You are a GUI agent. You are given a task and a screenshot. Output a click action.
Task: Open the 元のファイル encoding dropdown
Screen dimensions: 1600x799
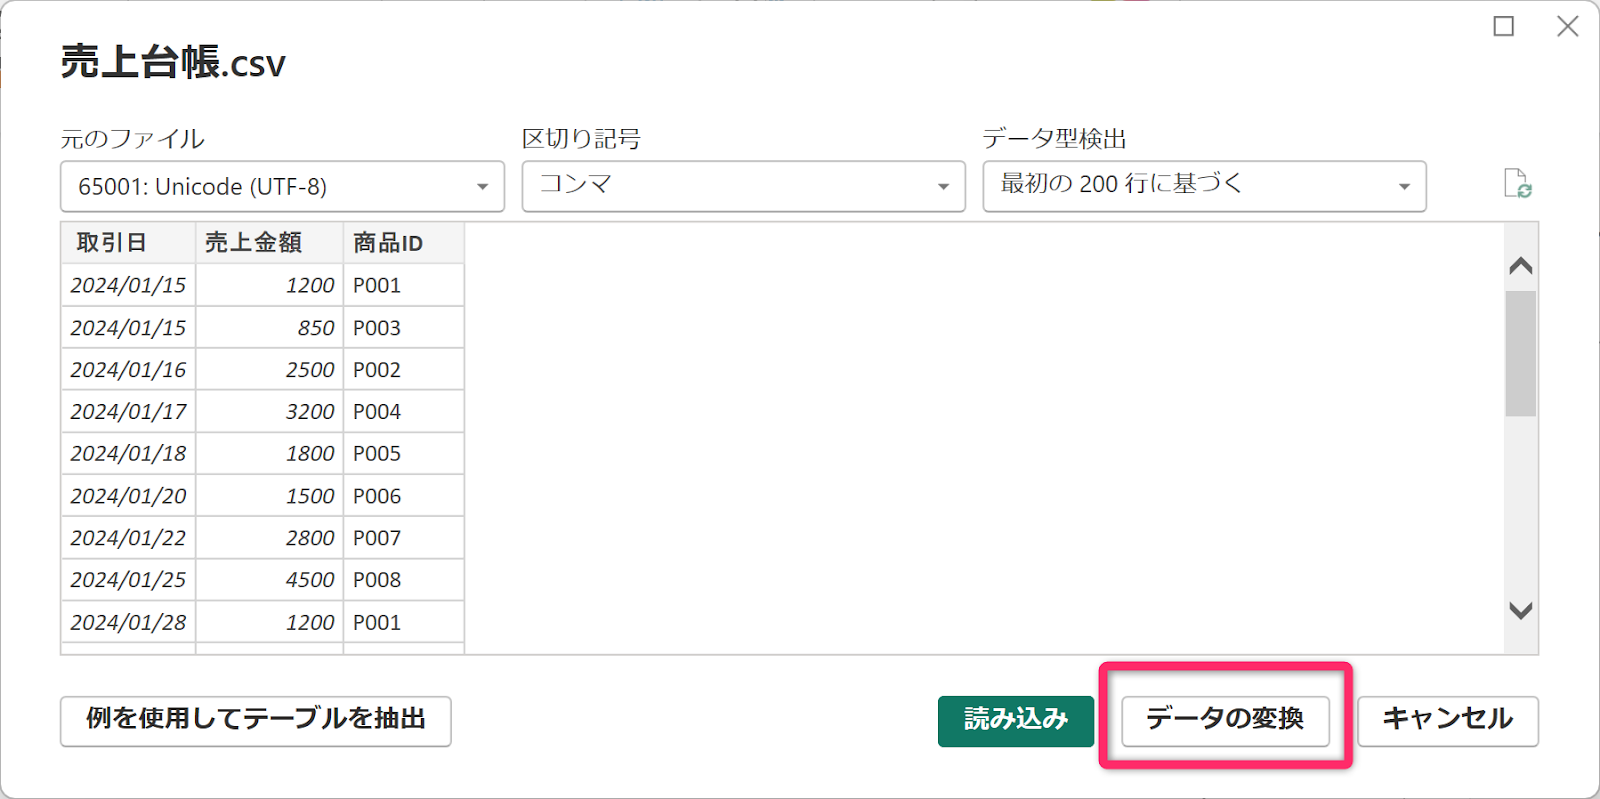click(x=282, y=187)
